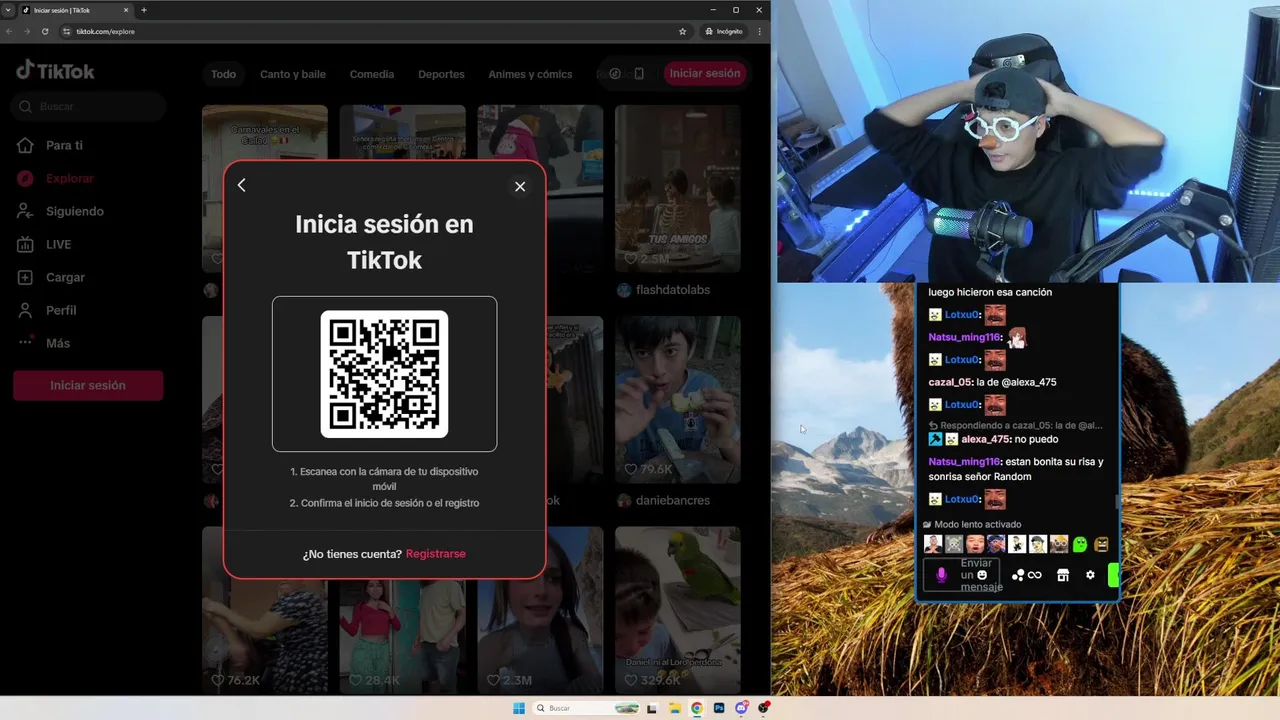Click the browser forward arrow
Viewport: 1280px width, 720px height.
pos(27,31)
